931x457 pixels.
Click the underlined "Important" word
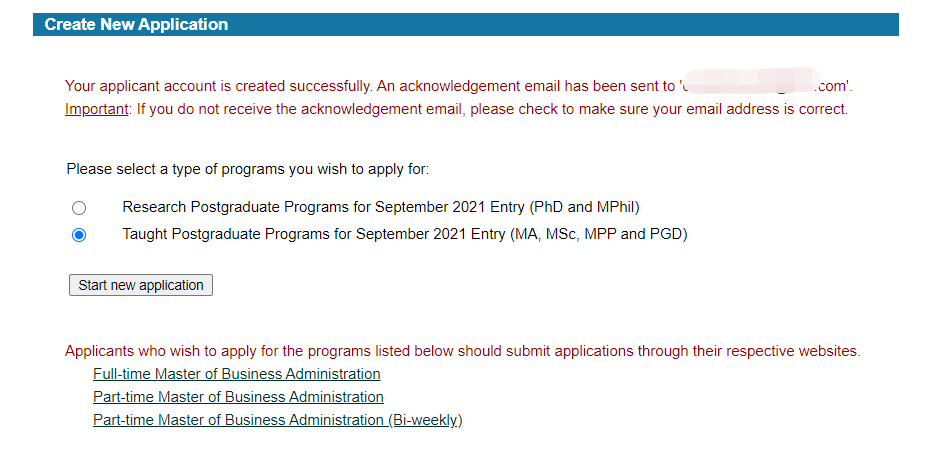pos(96,109)
